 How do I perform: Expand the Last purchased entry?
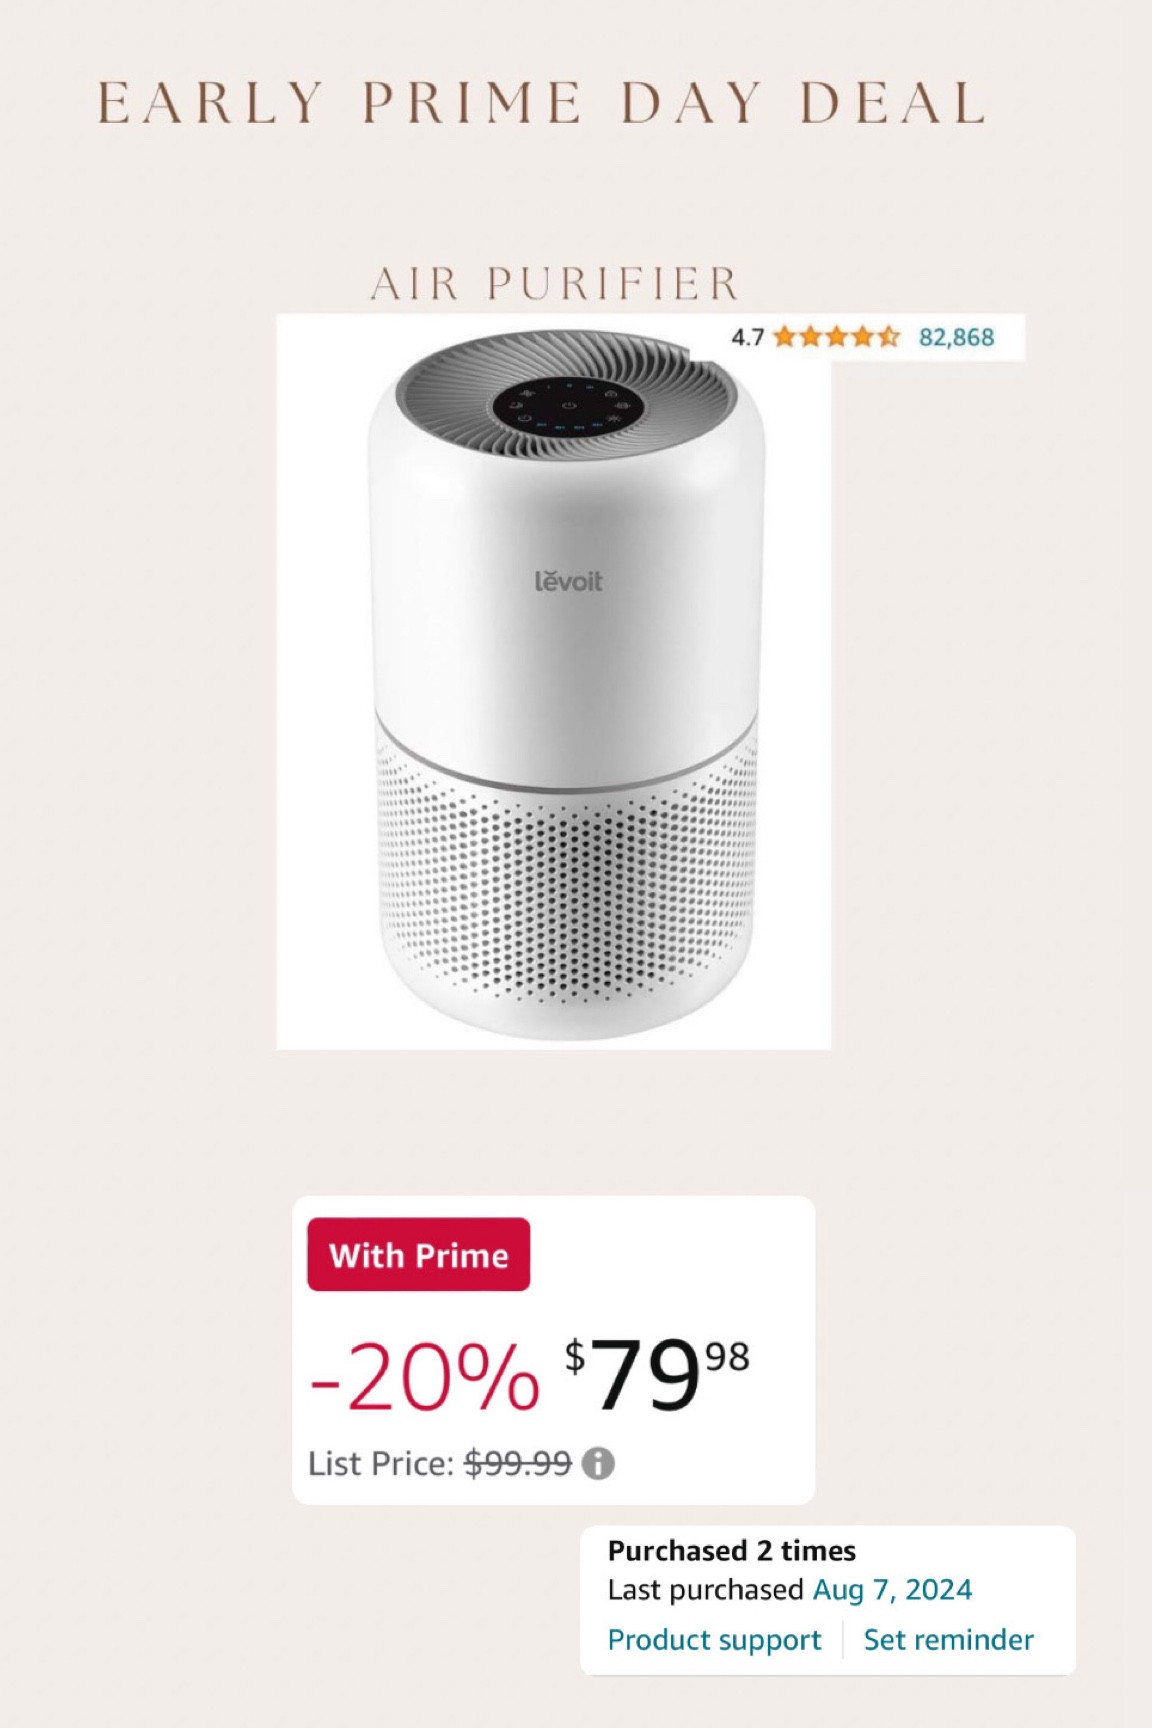coord(789,1589)
